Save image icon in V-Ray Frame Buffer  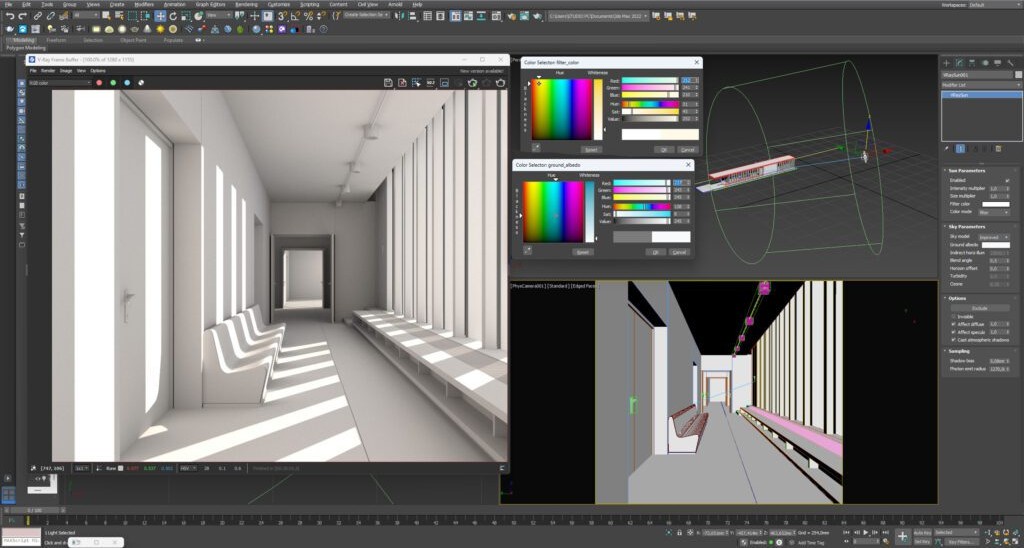(x=388, y=83)
